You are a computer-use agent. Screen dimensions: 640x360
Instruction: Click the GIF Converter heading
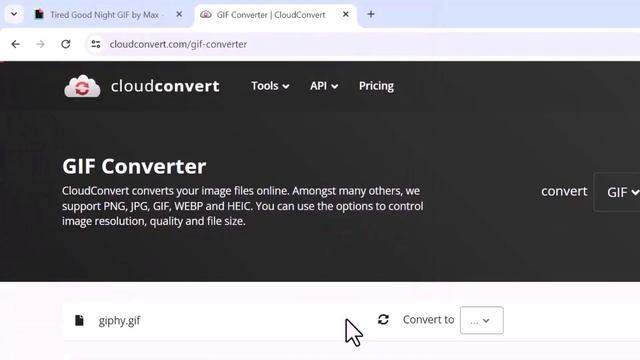[x=134, y=167]
